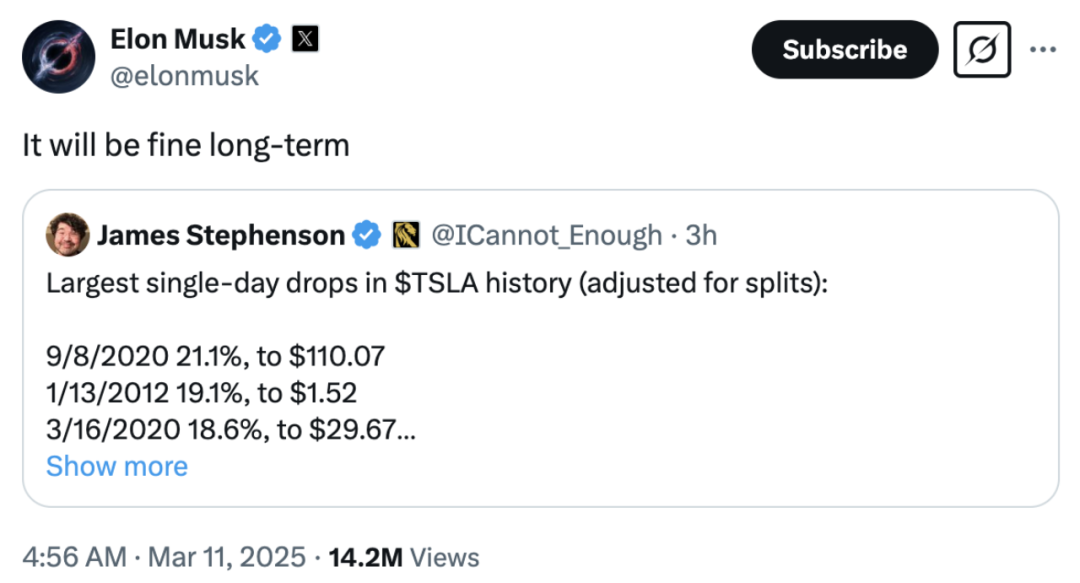This screenshot has width=1080, height=583.
Task: Open the Grok icon button beside Subscribe
Action: point(982,49)
